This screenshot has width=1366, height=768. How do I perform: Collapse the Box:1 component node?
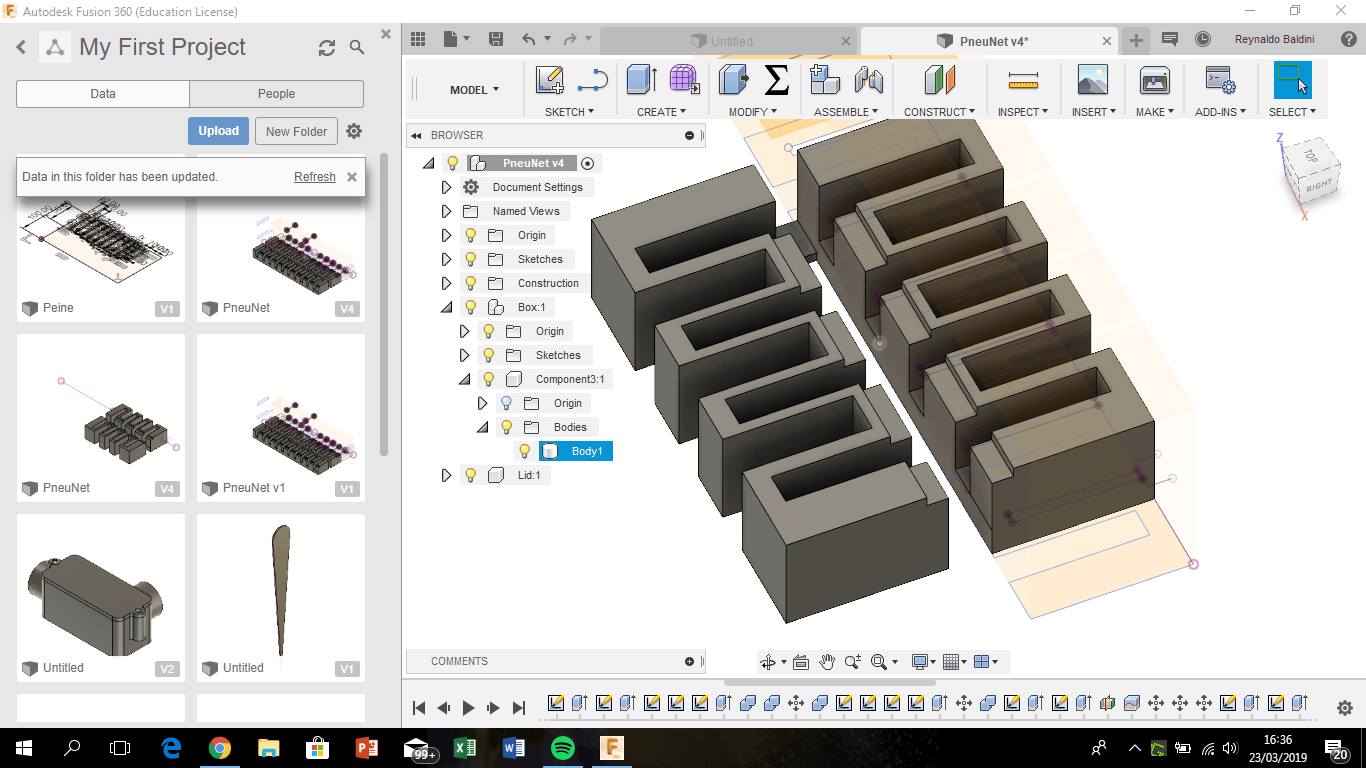coord(446,307)
